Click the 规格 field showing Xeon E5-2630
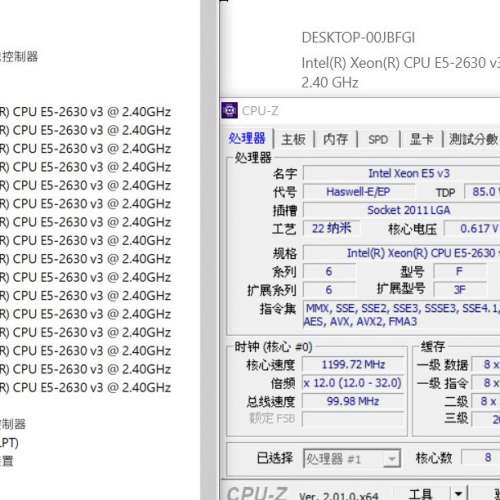 (x=402, y=253)
